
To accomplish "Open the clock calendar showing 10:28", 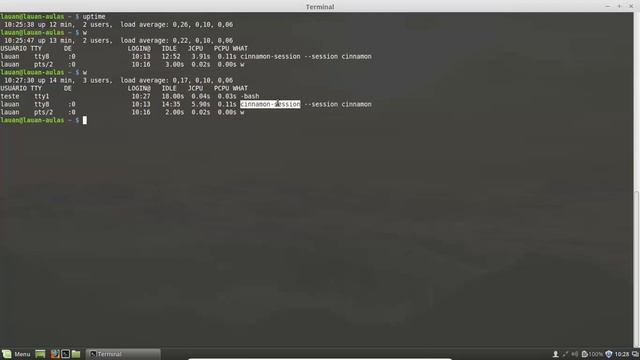I will click(622, 354).
